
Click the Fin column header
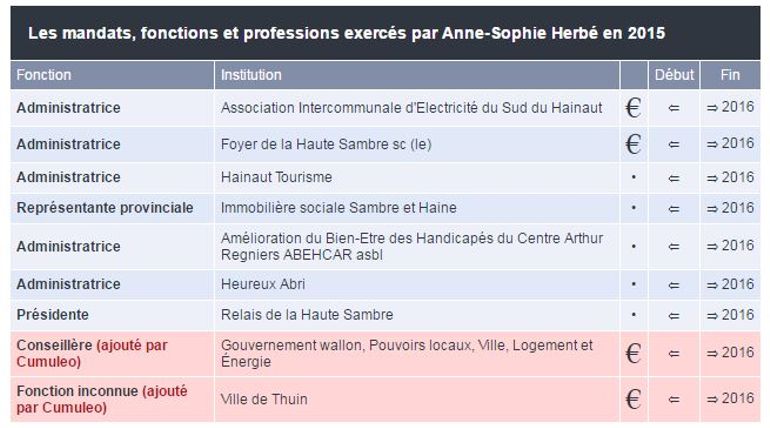730,75
